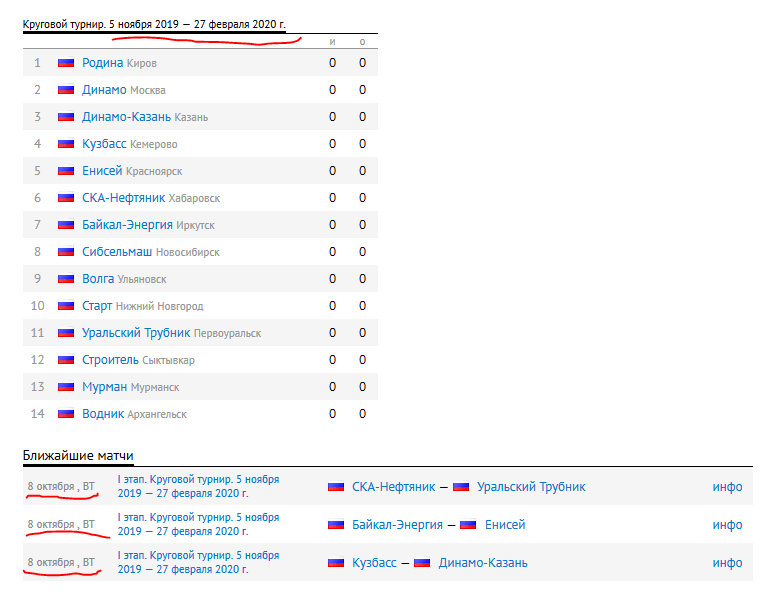This screenshot has width=771, height=599.
Task: Open the Динамо-Казань team link in standings
Action: coord(126,117)
